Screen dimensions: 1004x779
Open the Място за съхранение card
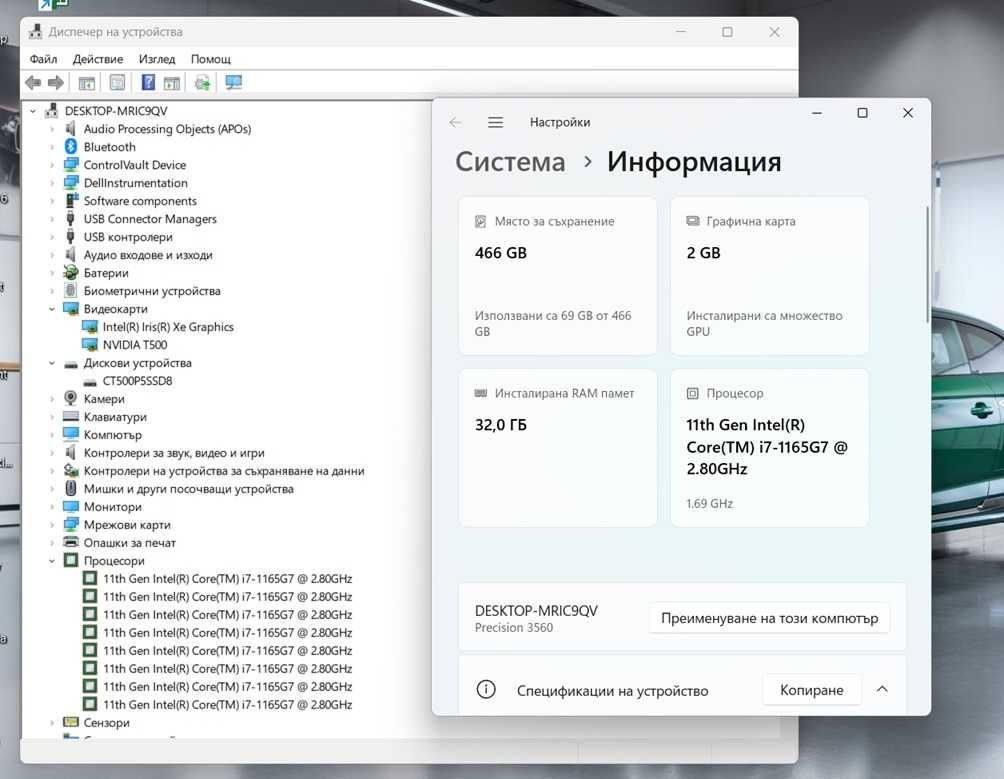(x=558, y=275)
